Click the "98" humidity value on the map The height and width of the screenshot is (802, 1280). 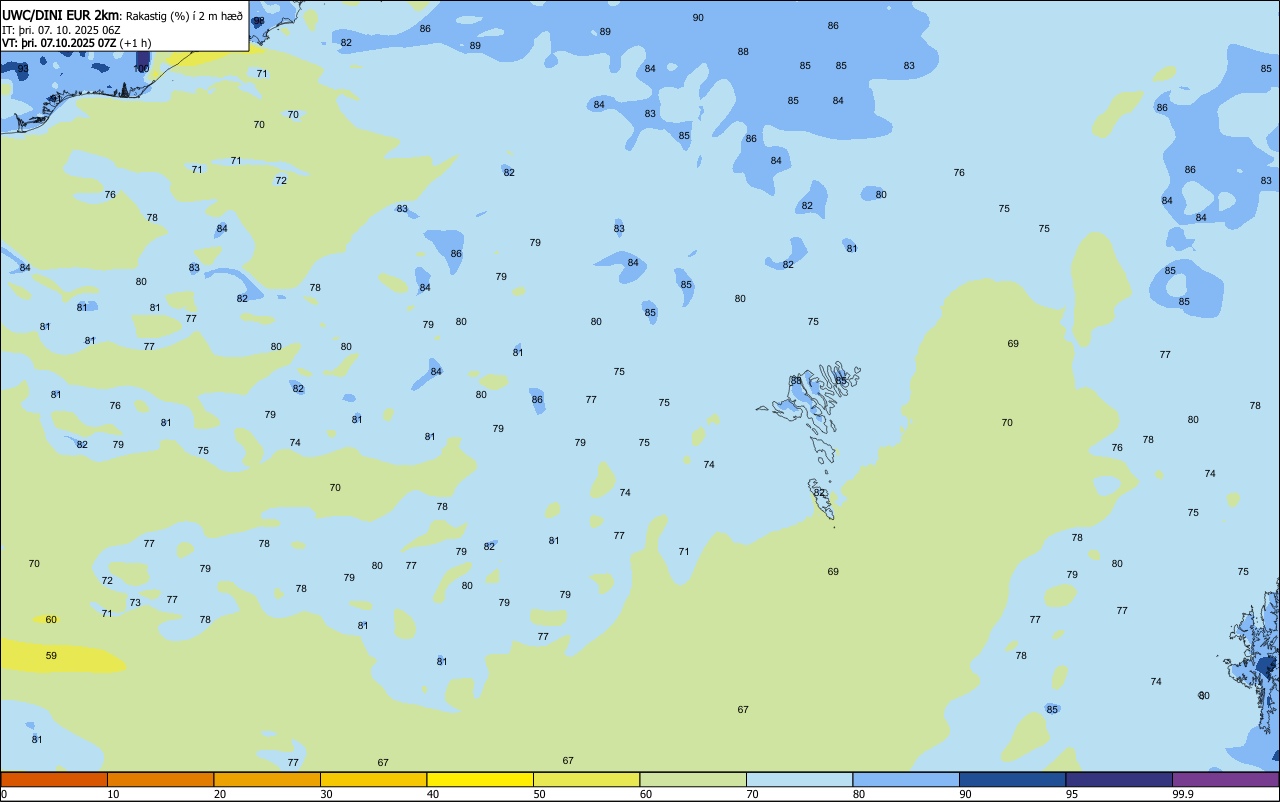click(259, 21)
